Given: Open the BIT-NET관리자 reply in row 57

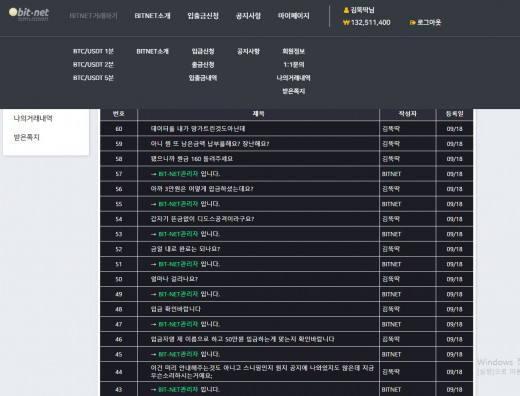Looking at the screenshot, I should pos(185,174).
